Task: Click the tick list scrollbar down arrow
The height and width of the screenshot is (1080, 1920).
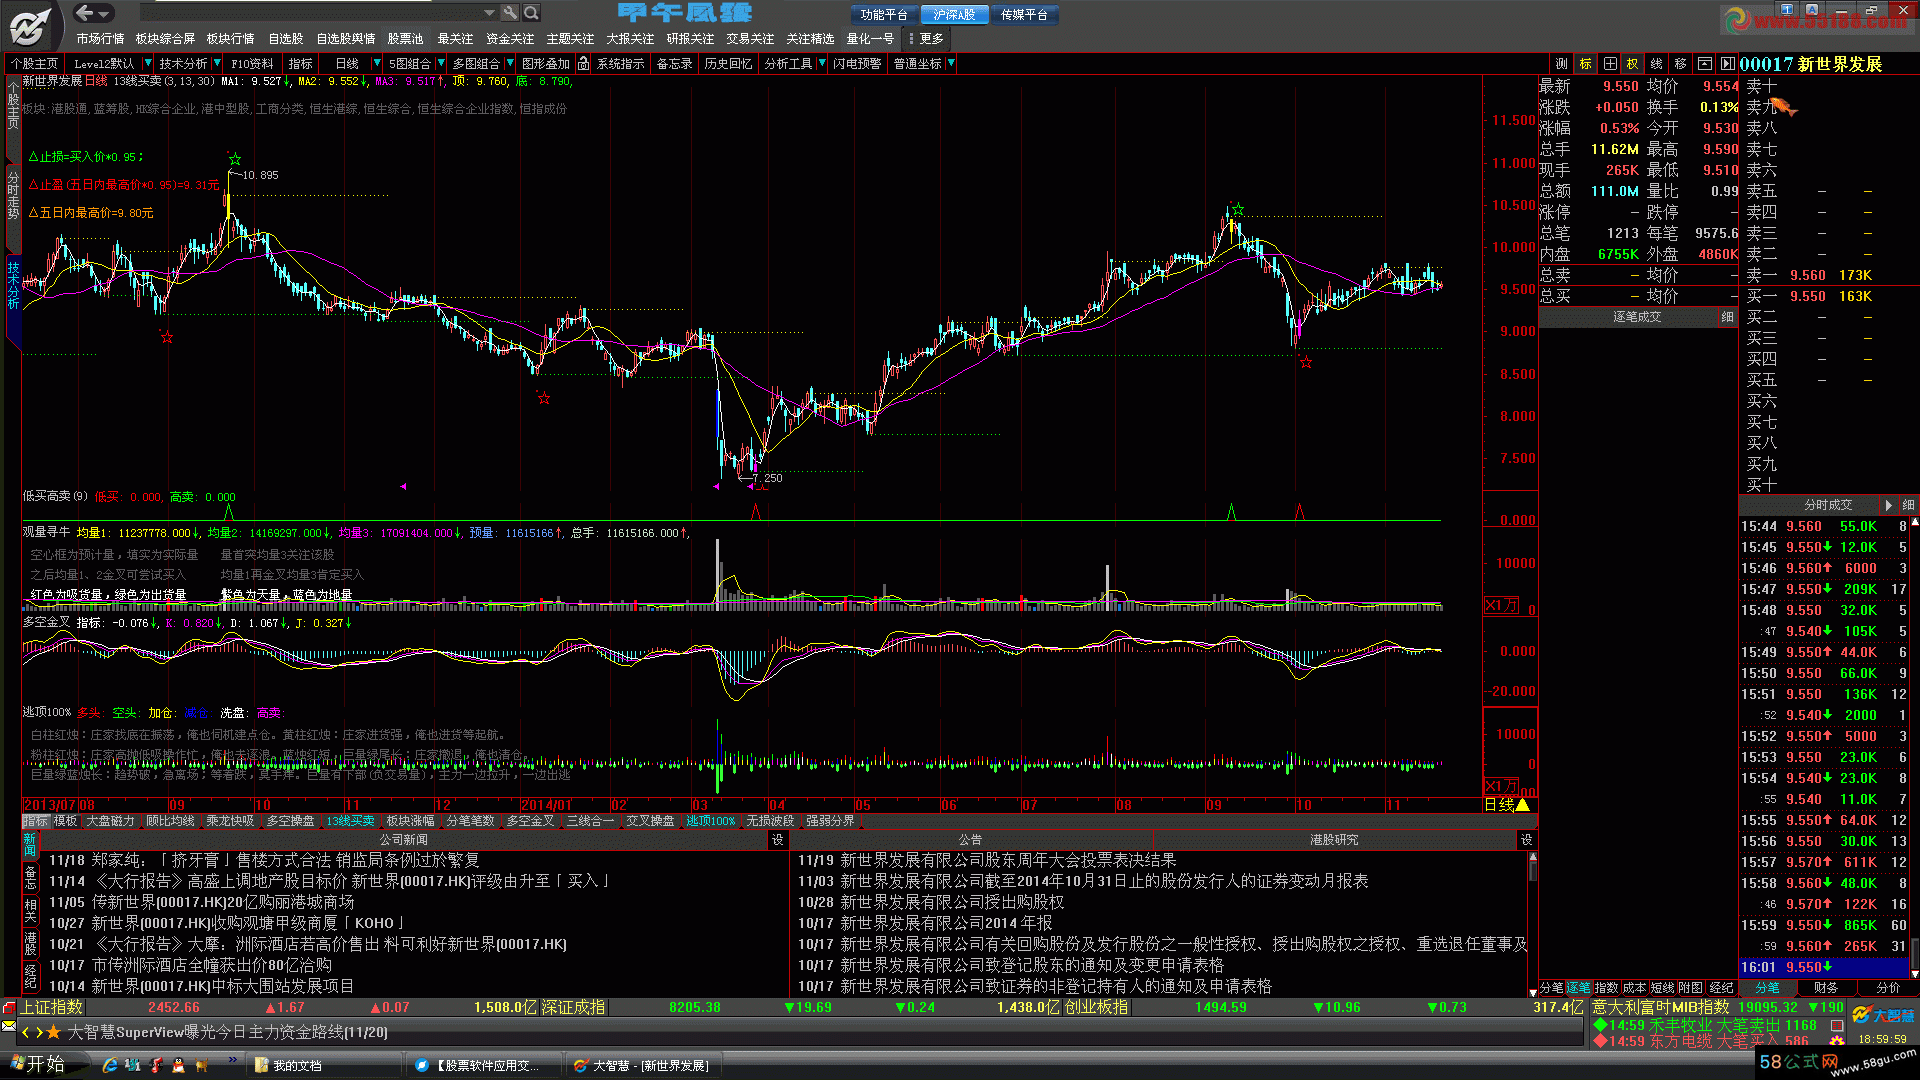Action: 1914,973
